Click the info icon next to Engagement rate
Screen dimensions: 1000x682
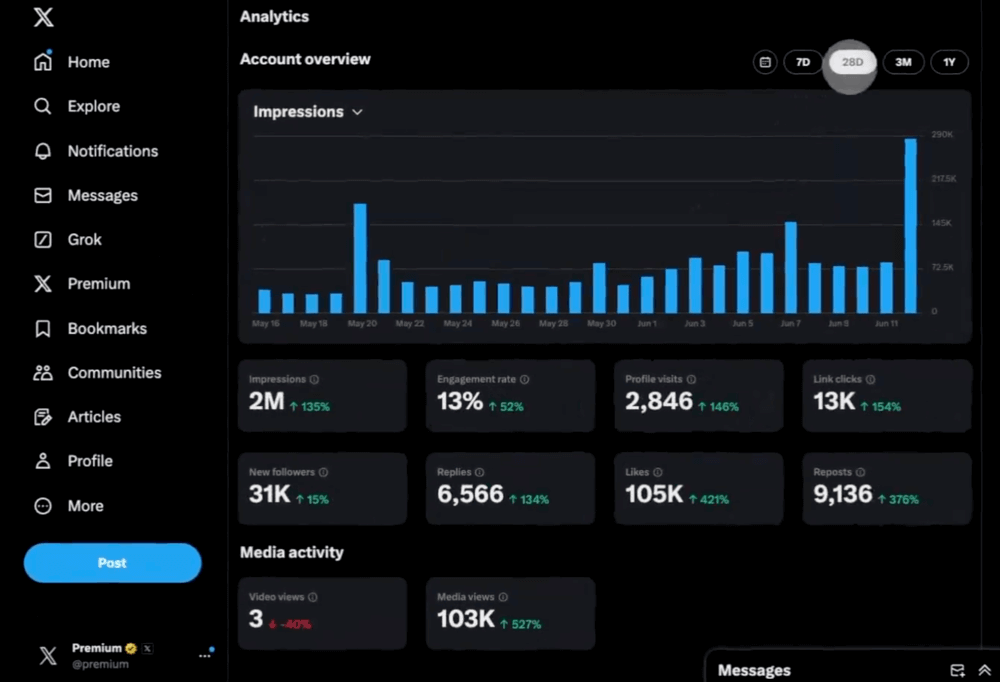click(525, 380)
